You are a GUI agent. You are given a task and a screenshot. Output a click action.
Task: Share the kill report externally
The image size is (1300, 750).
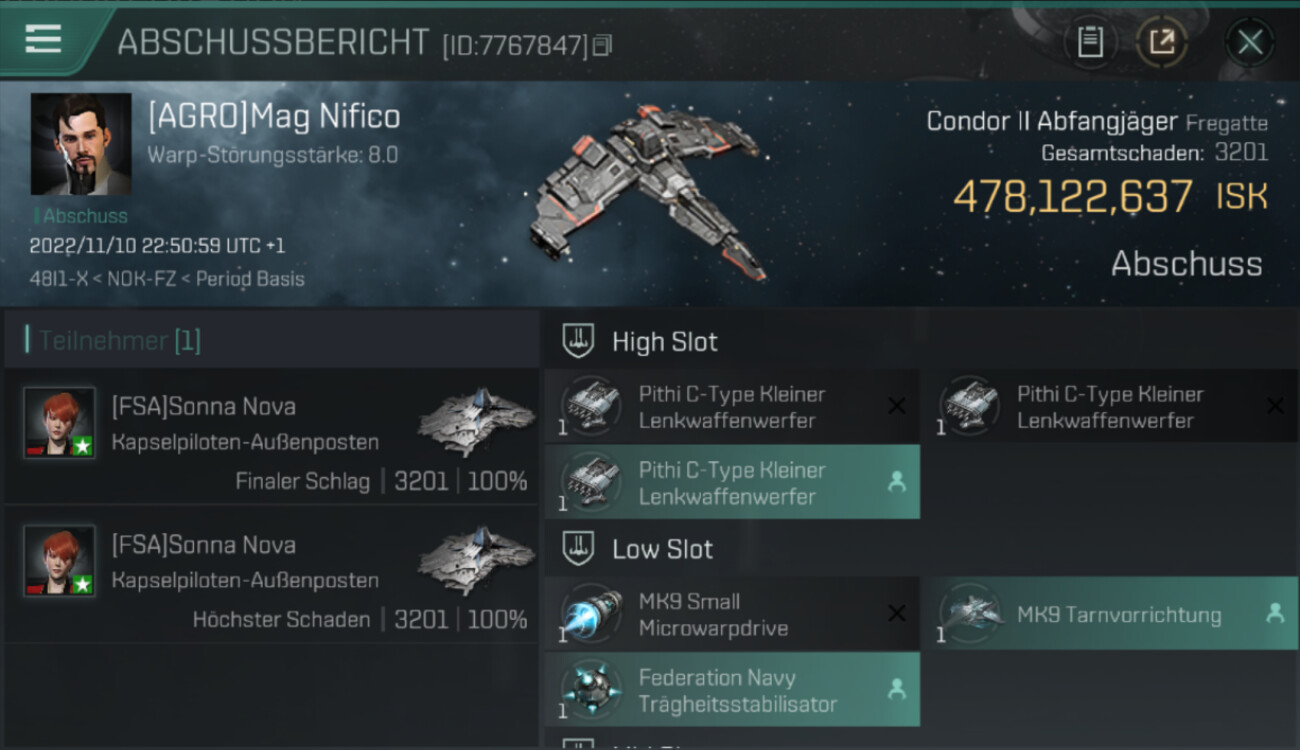pyautogui.click(x=1161, y=41)
